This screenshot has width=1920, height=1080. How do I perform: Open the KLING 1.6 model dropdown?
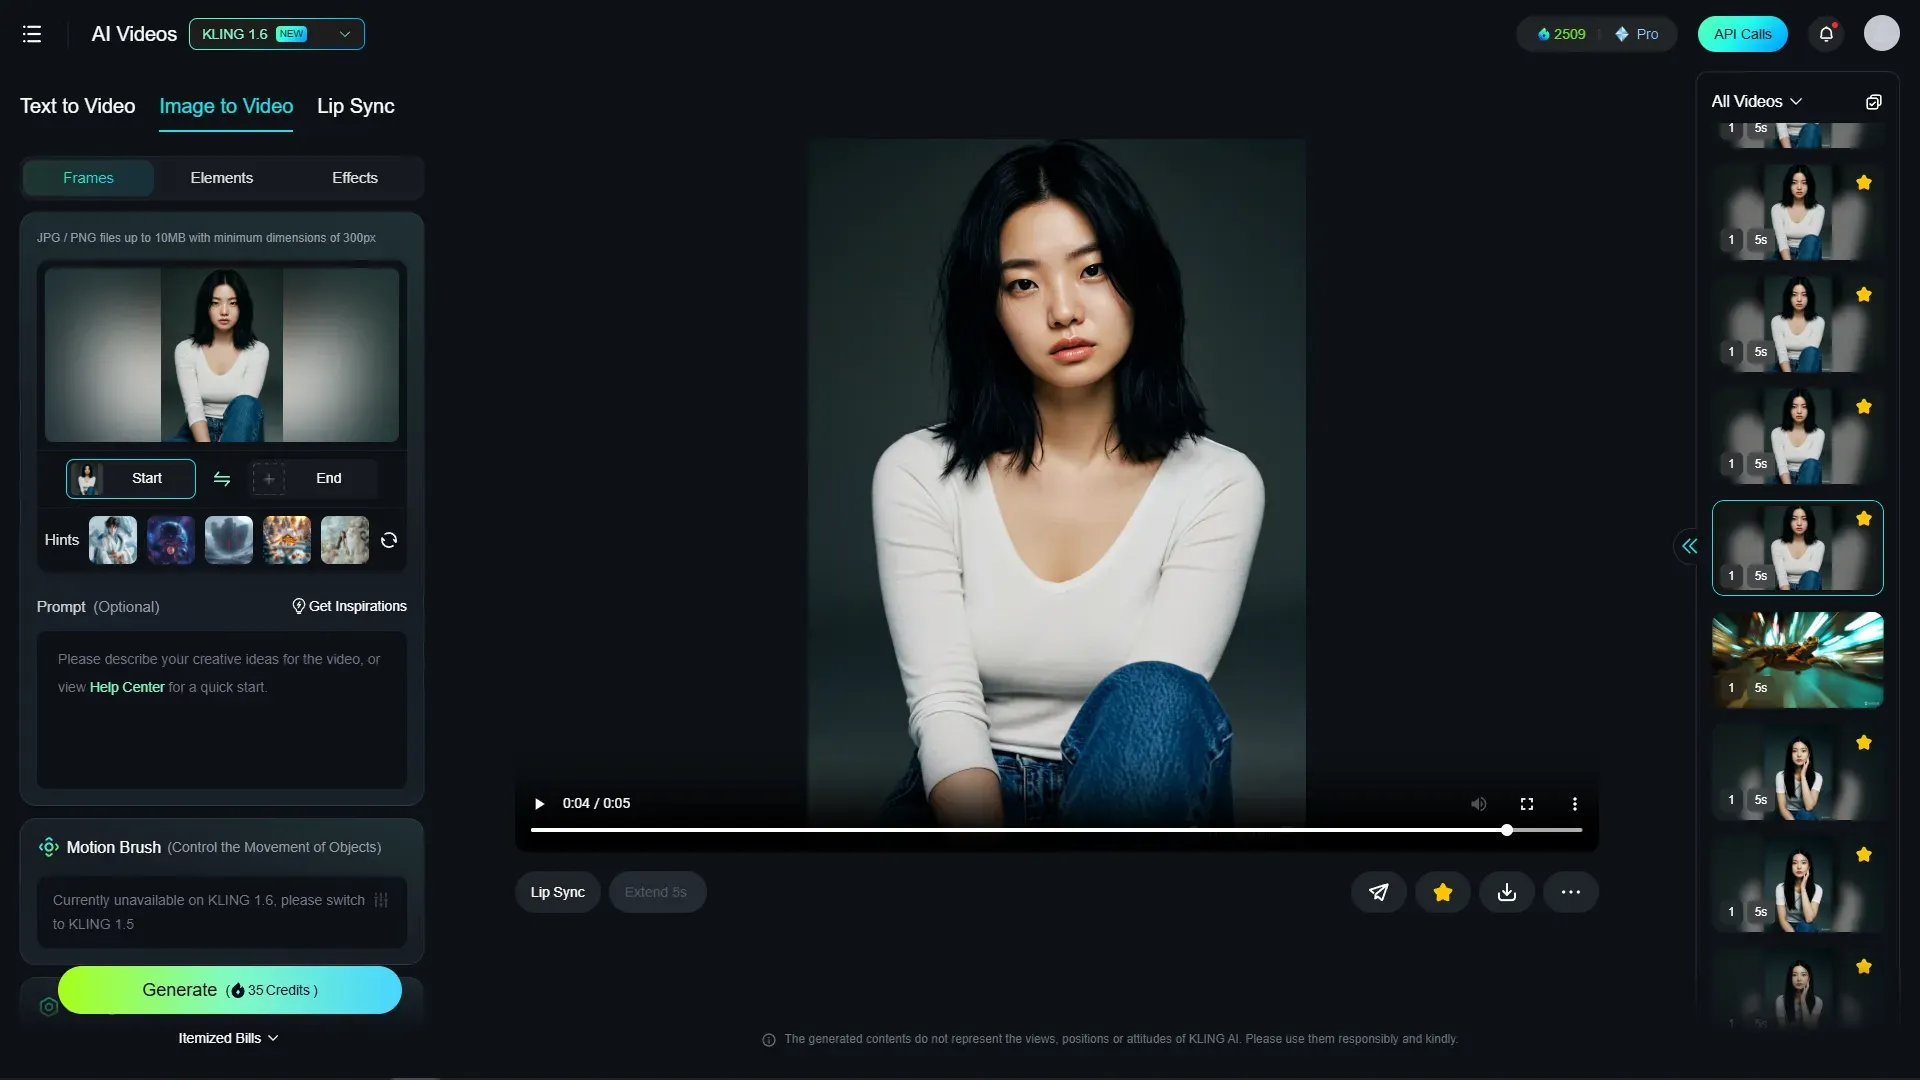276,34
